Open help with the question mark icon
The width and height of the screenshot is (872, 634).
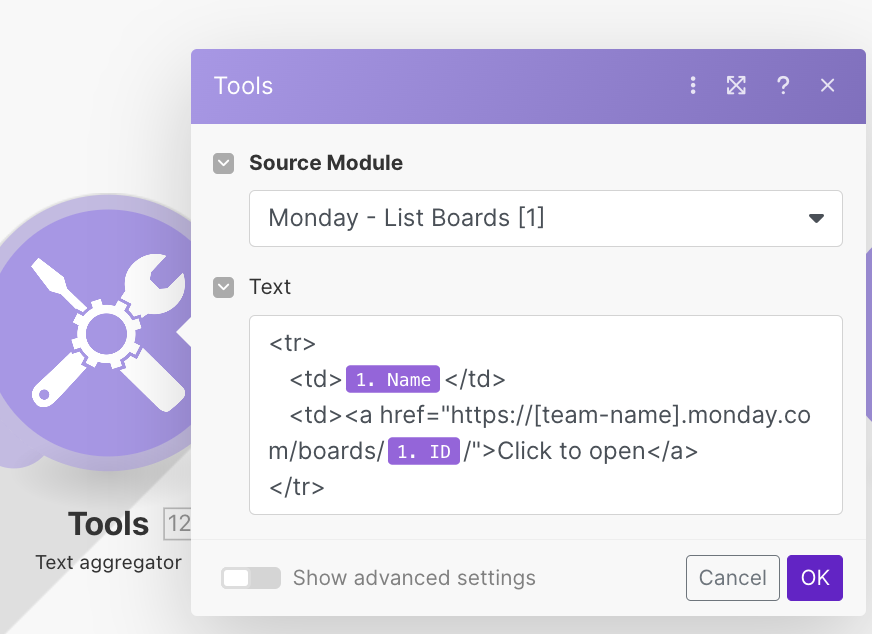(783, 86)
